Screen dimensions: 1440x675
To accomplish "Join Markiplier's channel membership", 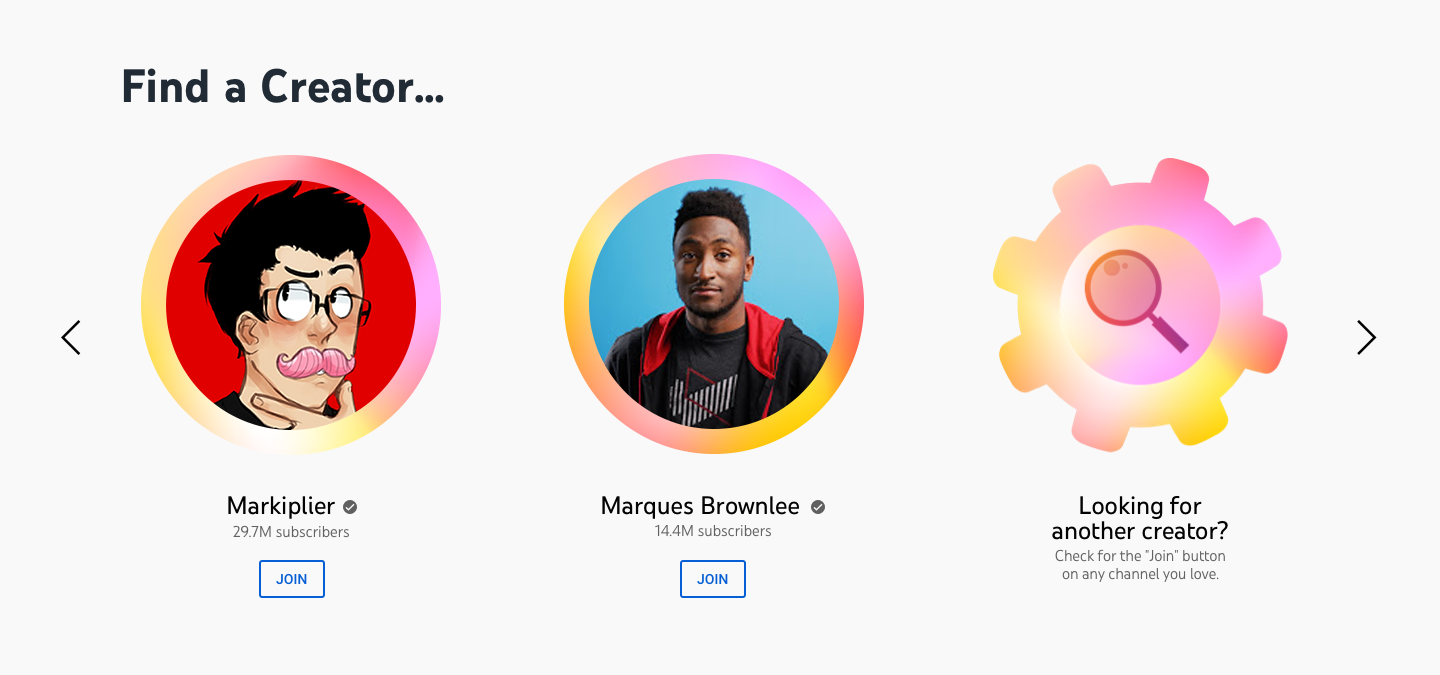I will pos(292,579).
